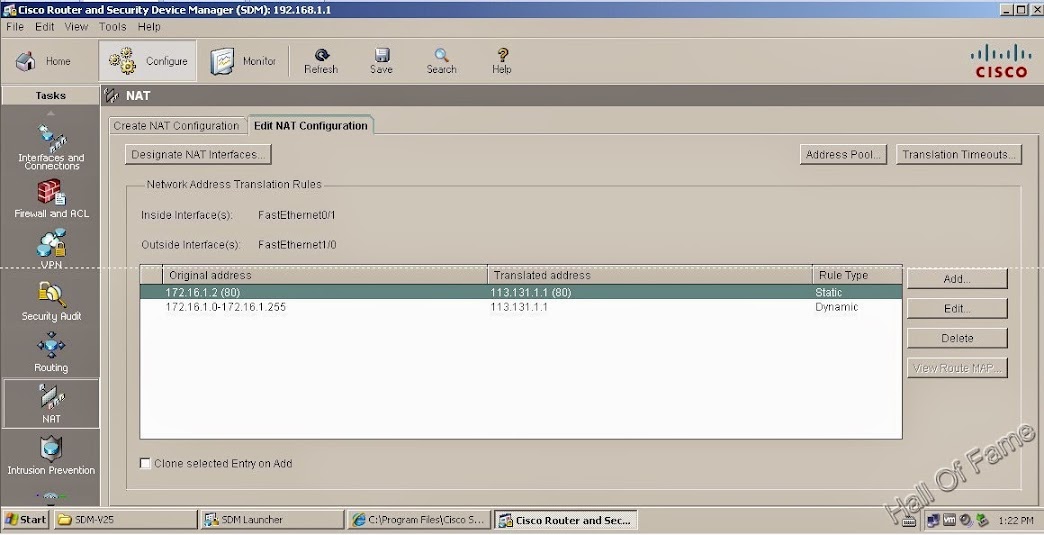Open the Edit menu

[x=45, y=27]
